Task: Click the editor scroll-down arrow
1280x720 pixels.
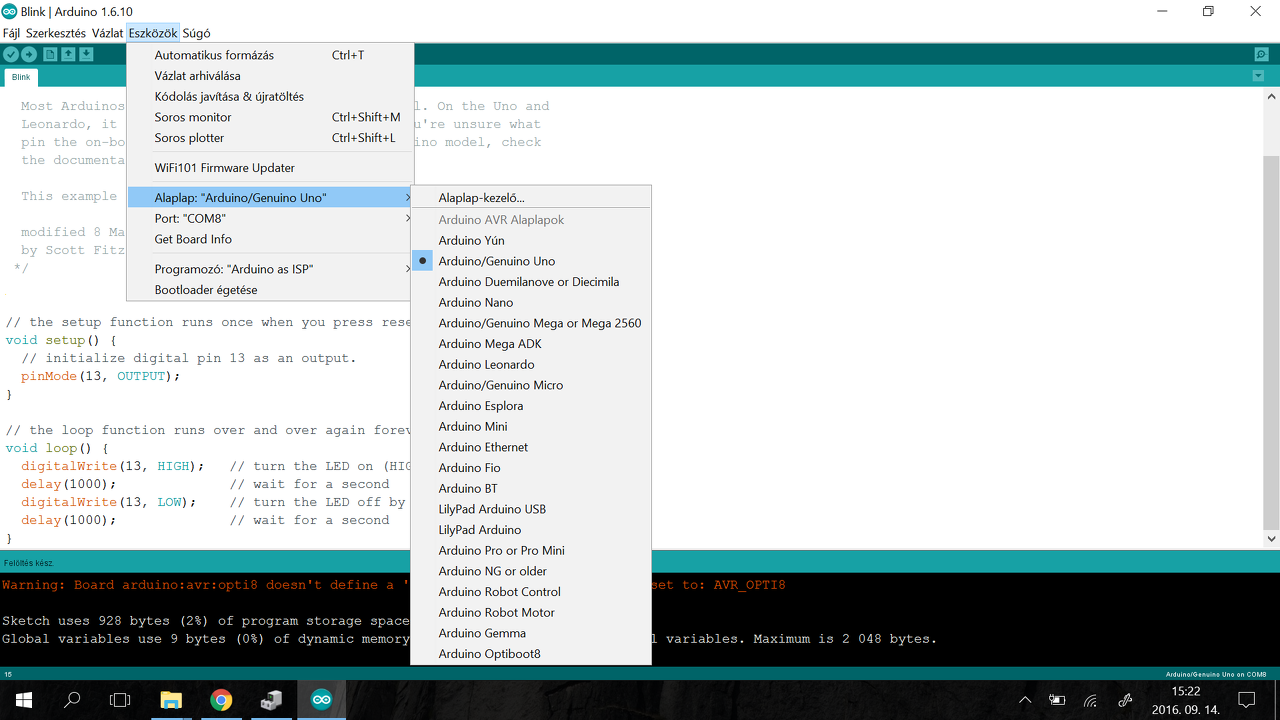Action: [x=1272, y=538]
